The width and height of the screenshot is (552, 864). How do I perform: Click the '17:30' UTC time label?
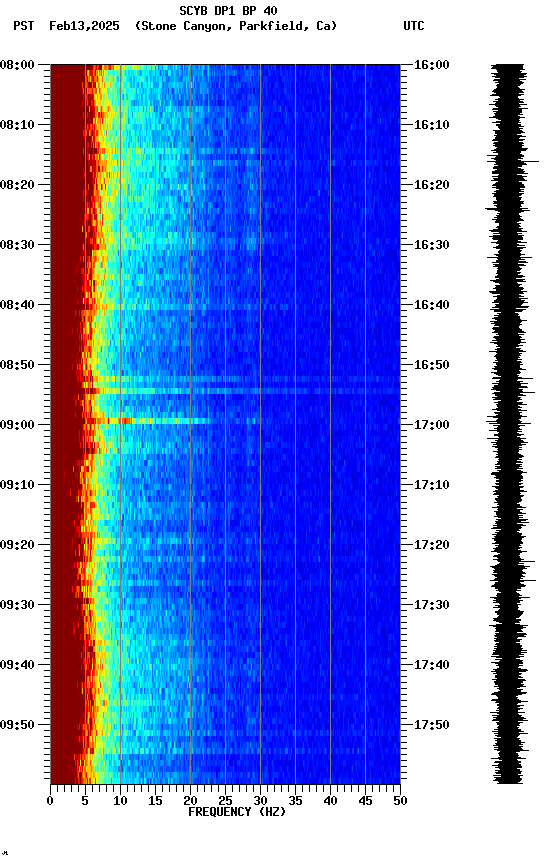coord(432,605)
